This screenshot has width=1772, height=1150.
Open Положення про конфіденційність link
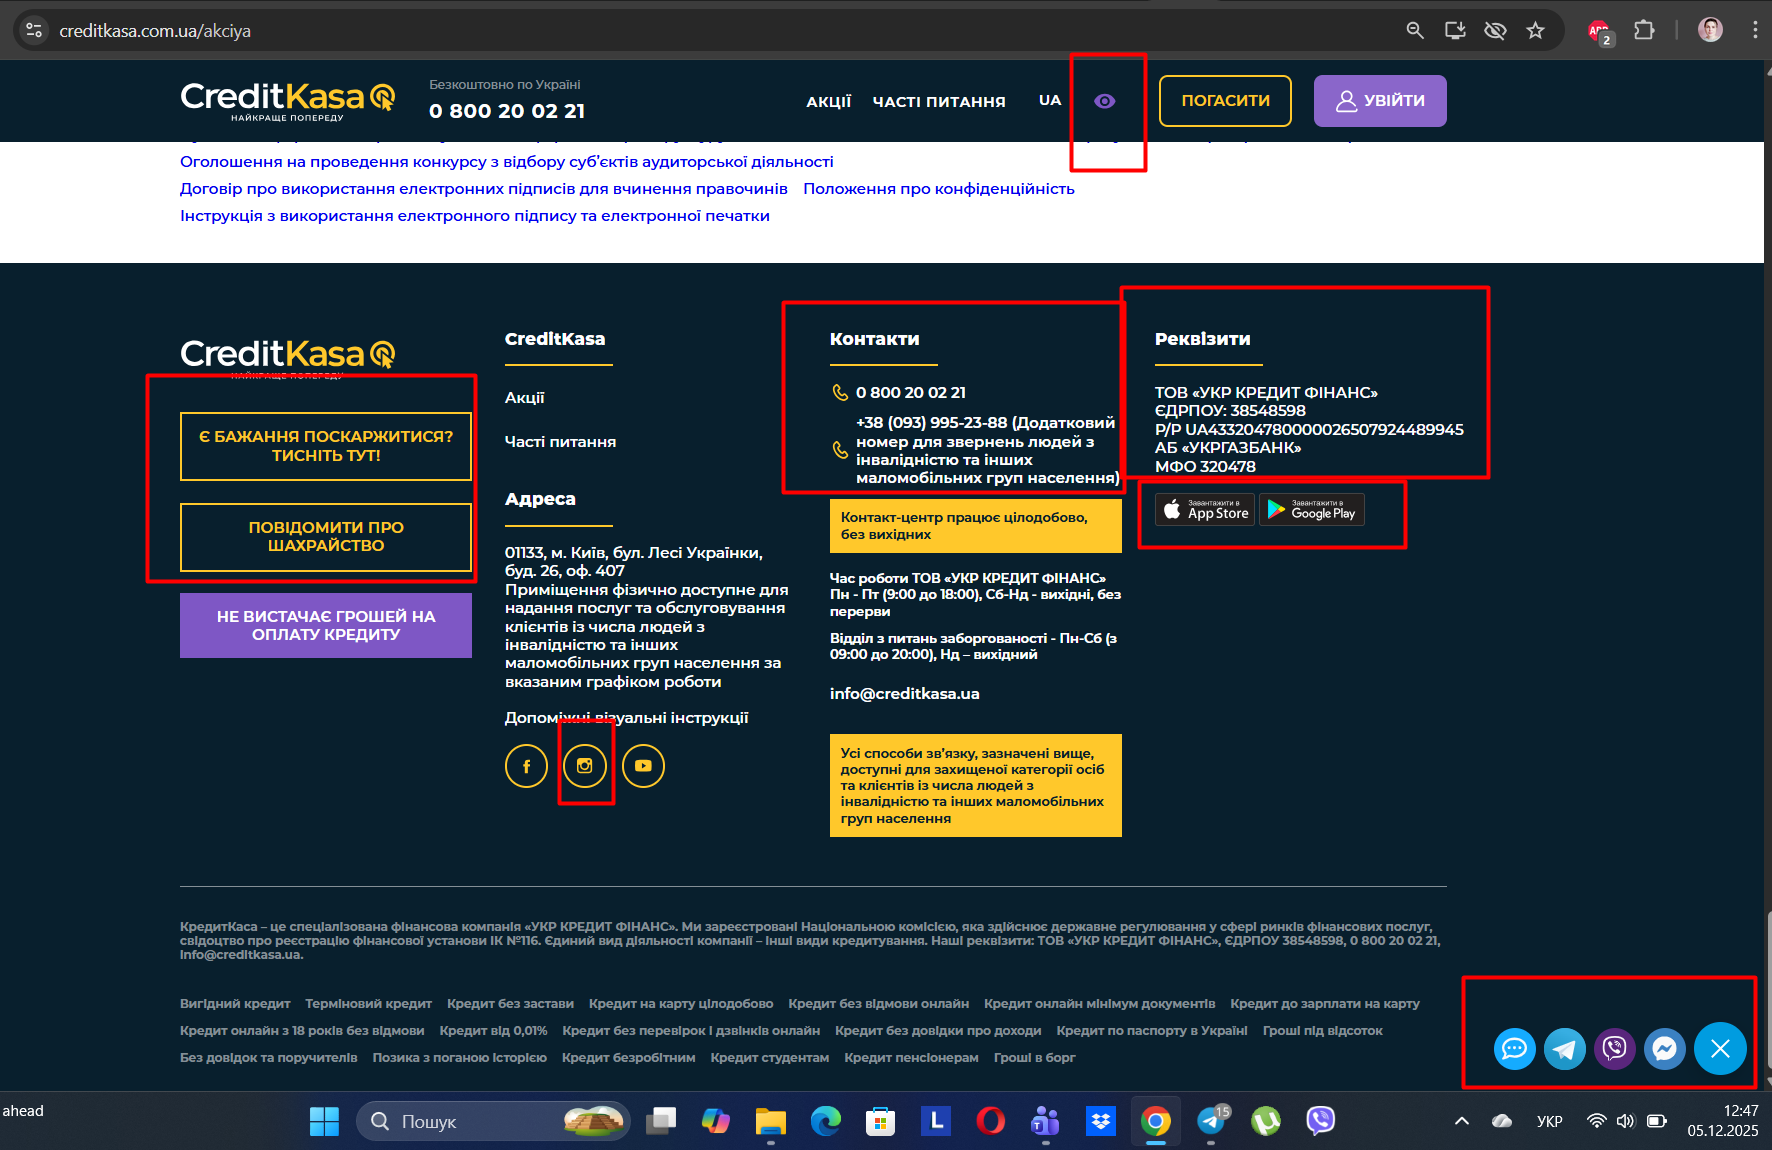tap(939, 189)
